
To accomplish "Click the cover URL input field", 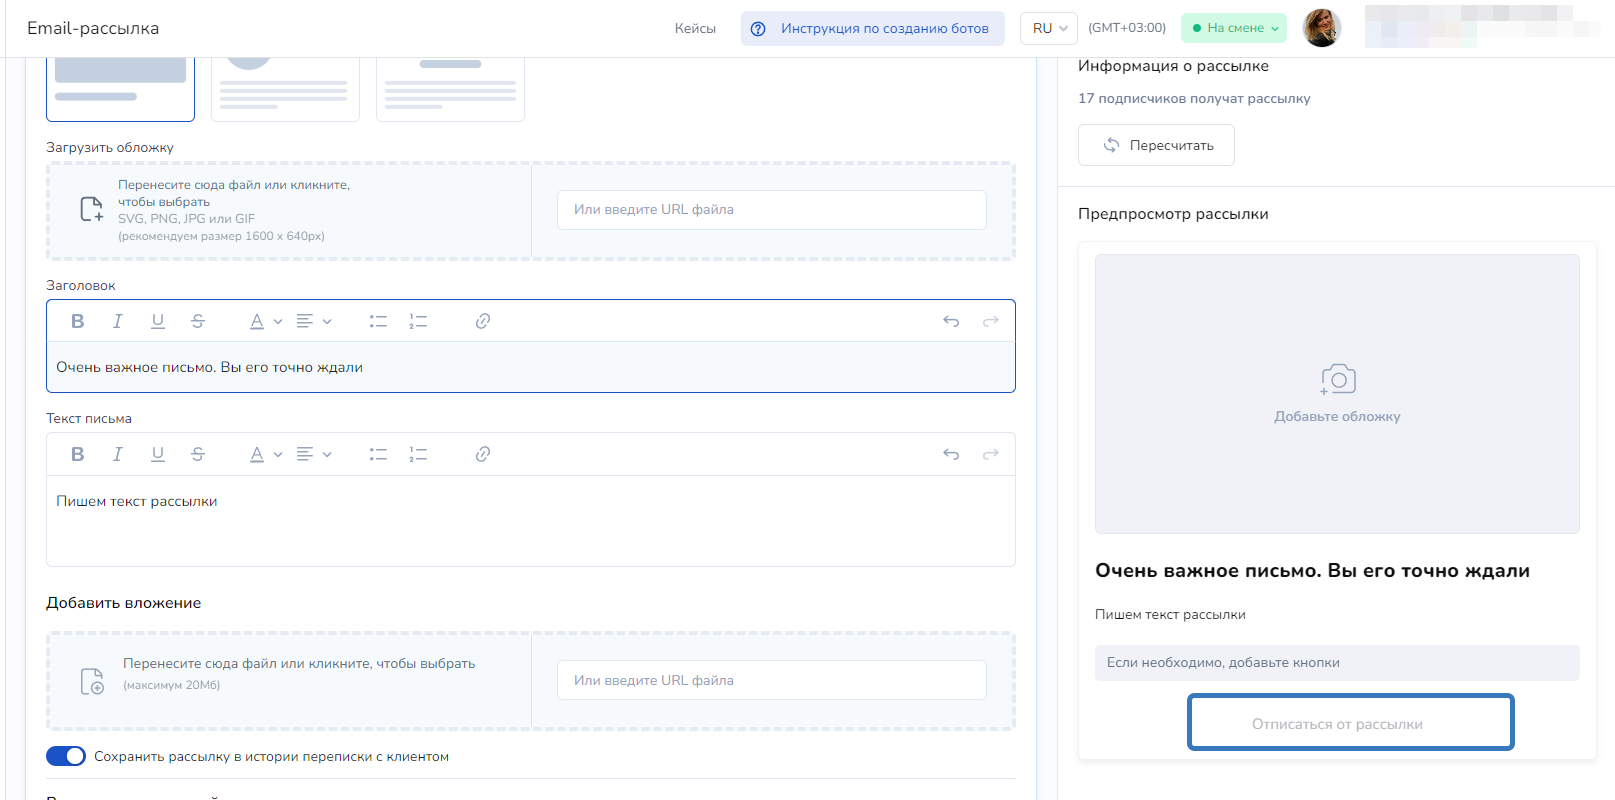I will [771, 210].
